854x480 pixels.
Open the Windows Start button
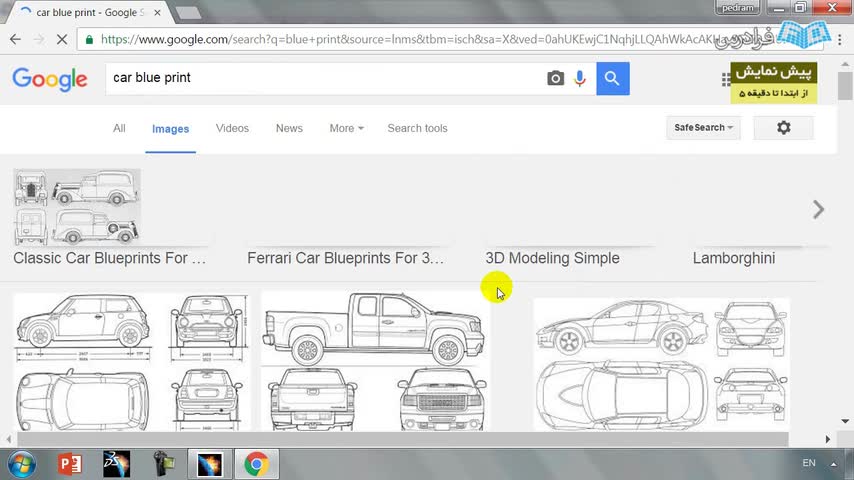21,464
